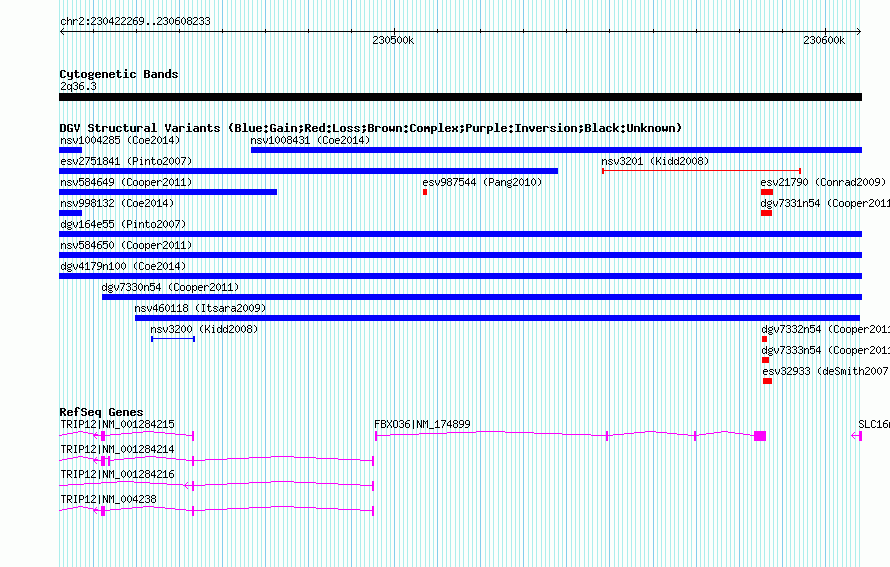Select variant label esv2751841 (Pinto2007)

point(126,161)
